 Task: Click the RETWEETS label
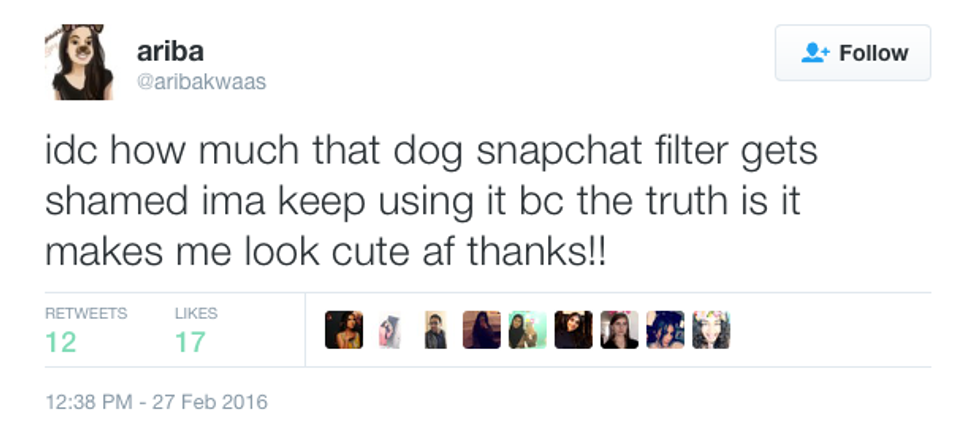[86, 313]
